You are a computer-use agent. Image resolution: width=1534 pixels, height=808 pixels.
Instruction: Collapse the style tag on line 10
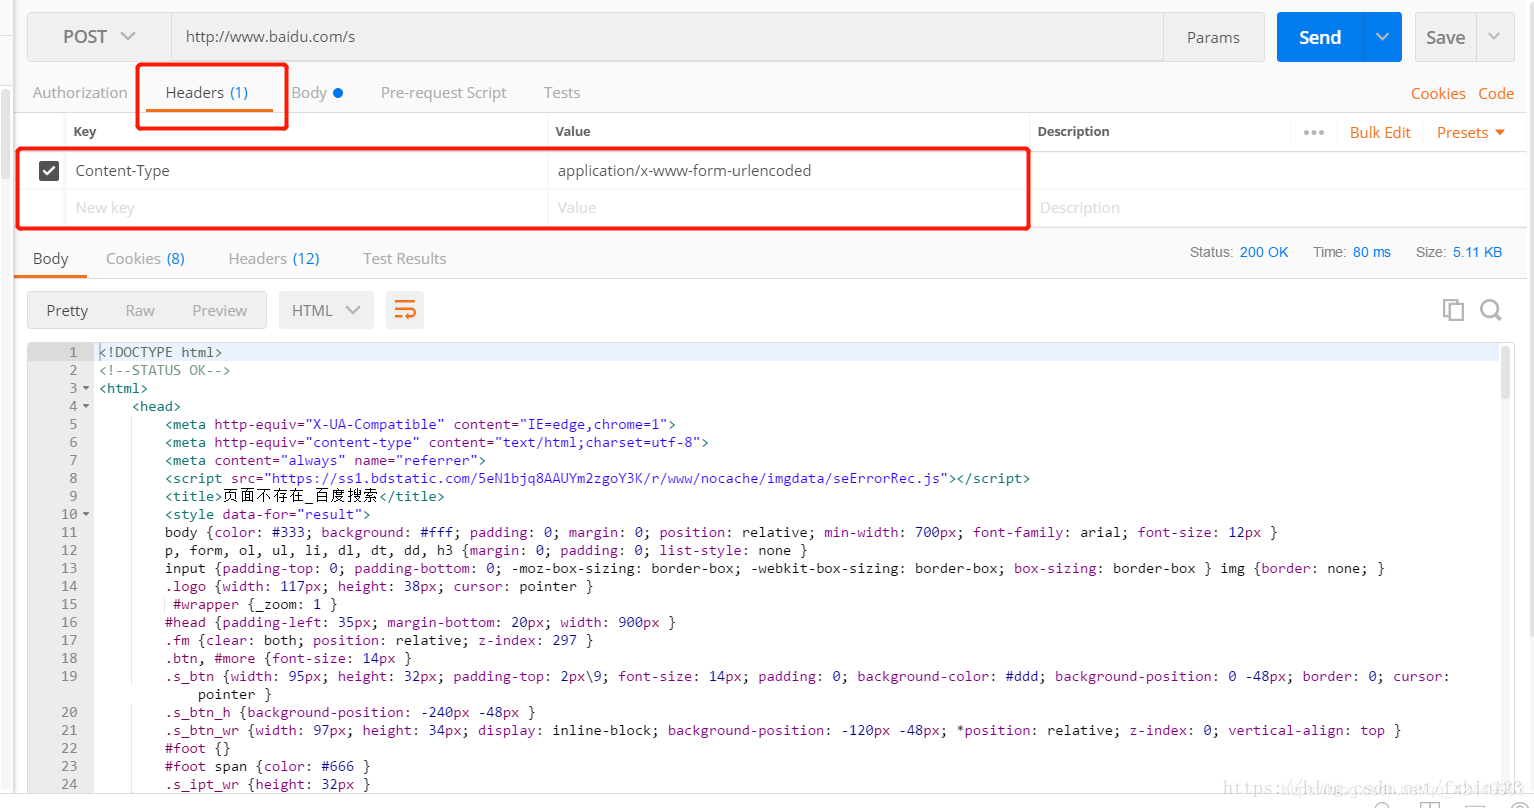(86, 515)
